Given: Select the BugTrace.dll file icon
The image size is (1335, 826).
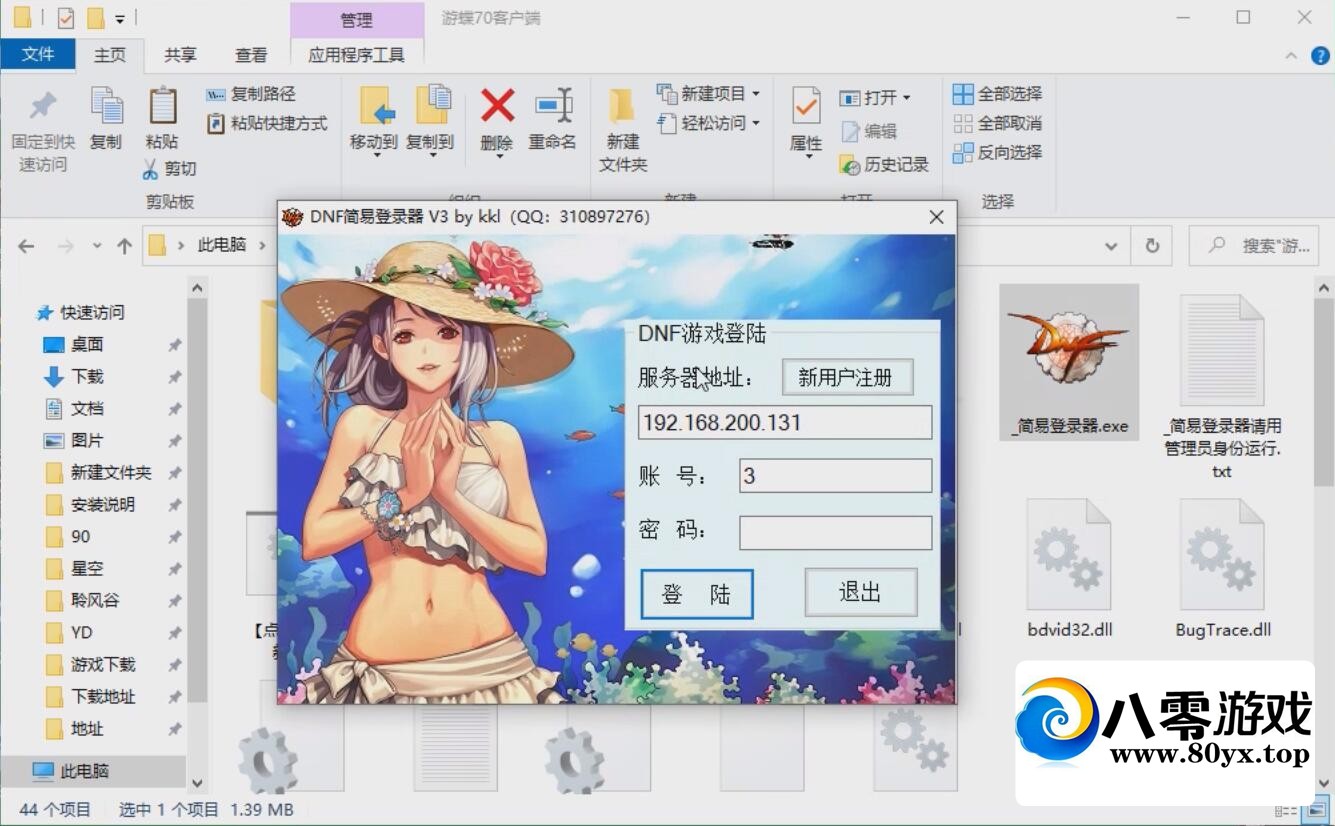Looking at the screenshot, I should [x=1222, y=556].
